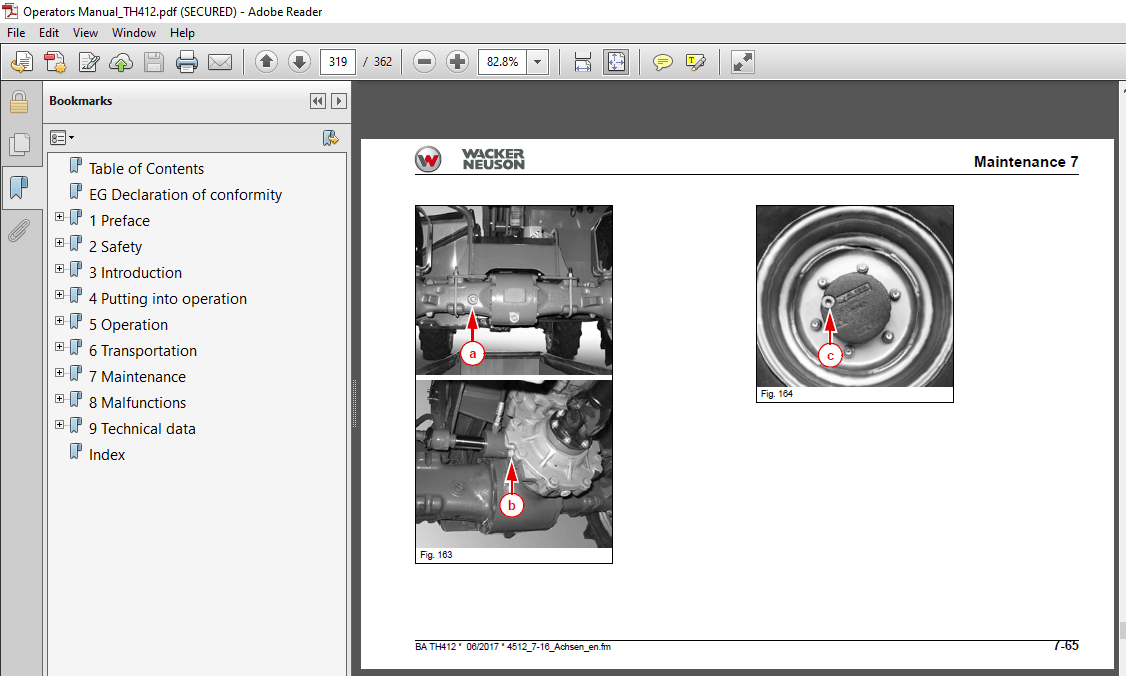
Task: Open the Print dialog
Action: [187, 62]
